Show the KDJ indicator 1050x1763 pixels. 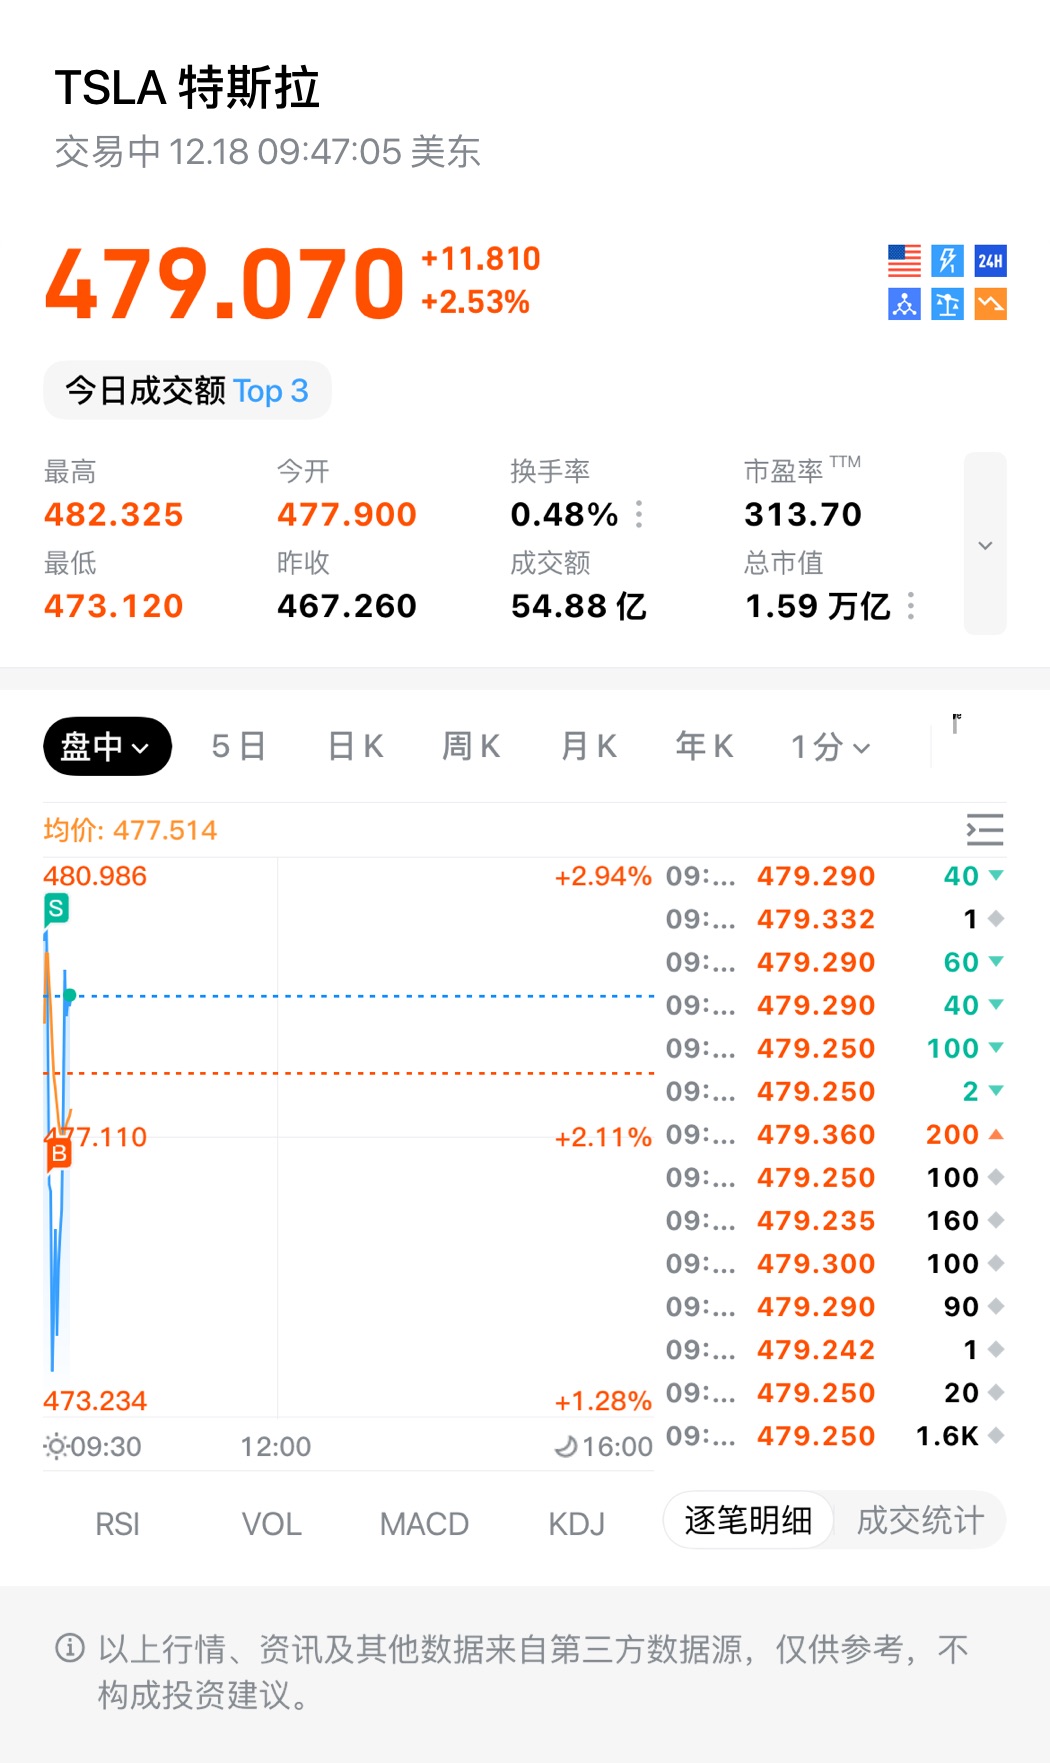(576, 1524)
